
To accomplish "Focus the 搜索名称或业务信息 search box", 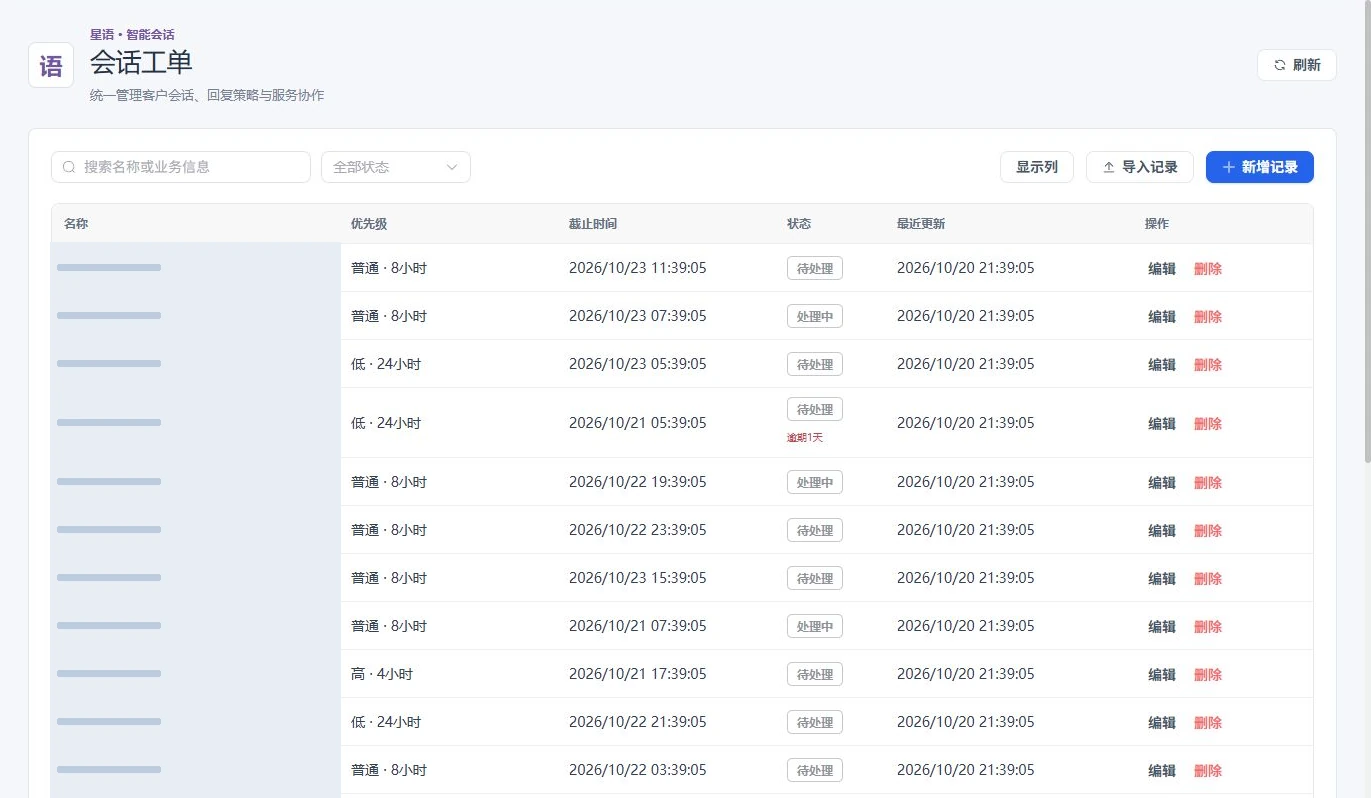I will point(181,167).
